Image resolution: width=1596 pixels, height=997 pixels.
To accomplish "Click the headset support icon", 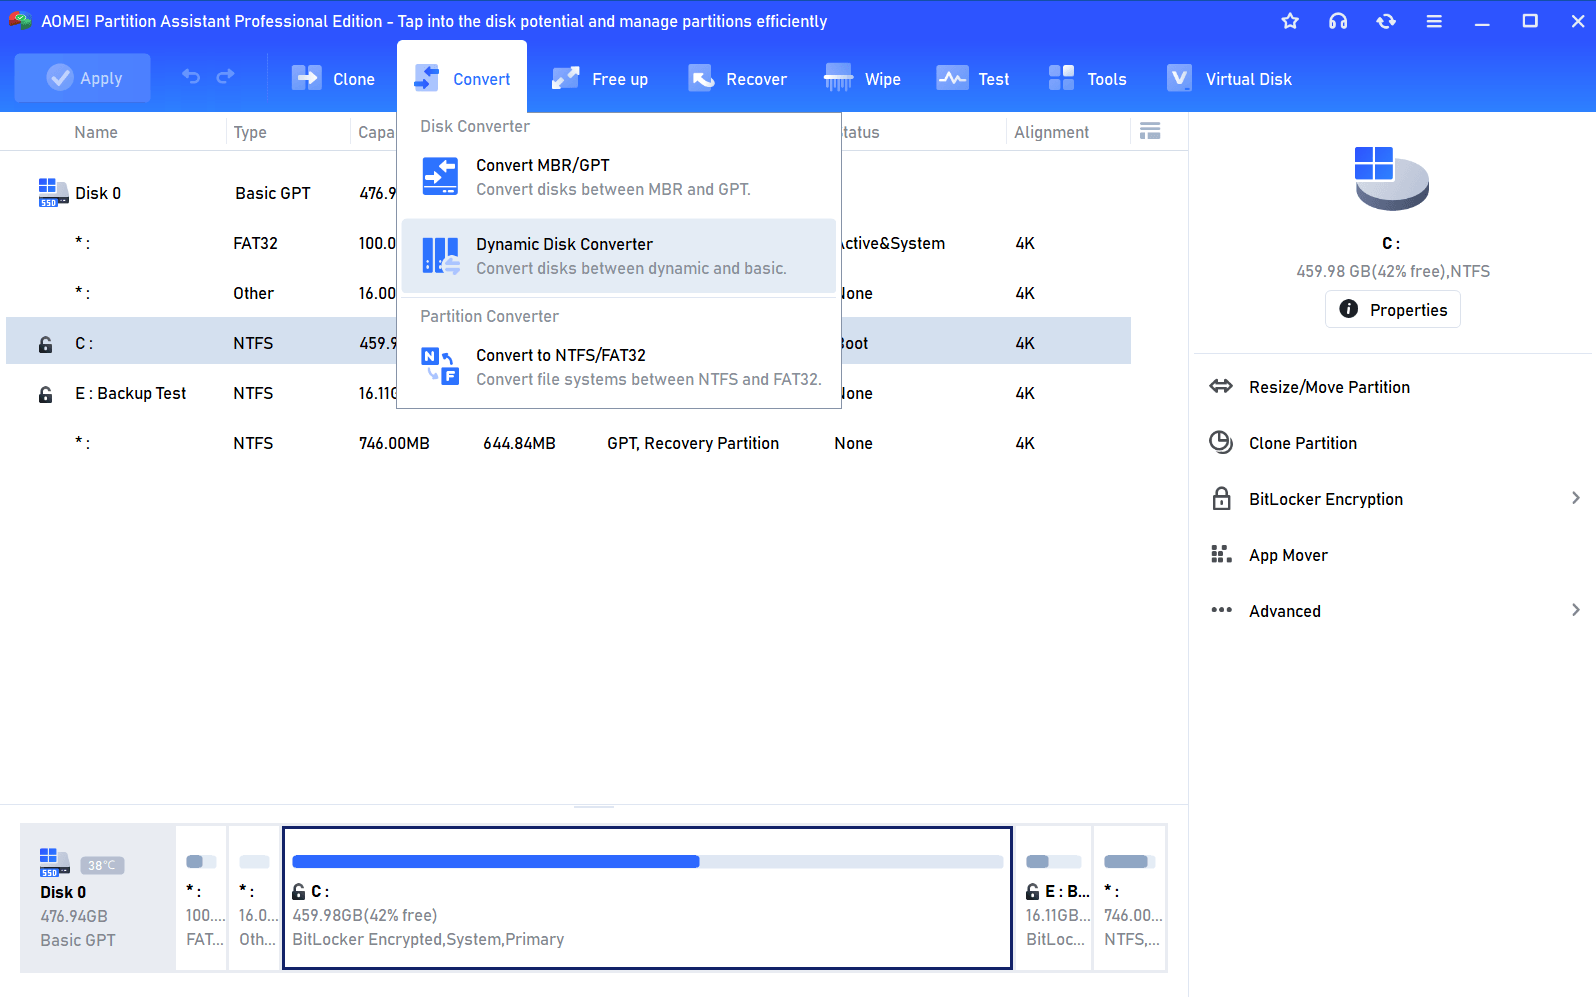I will [1338, 21].
